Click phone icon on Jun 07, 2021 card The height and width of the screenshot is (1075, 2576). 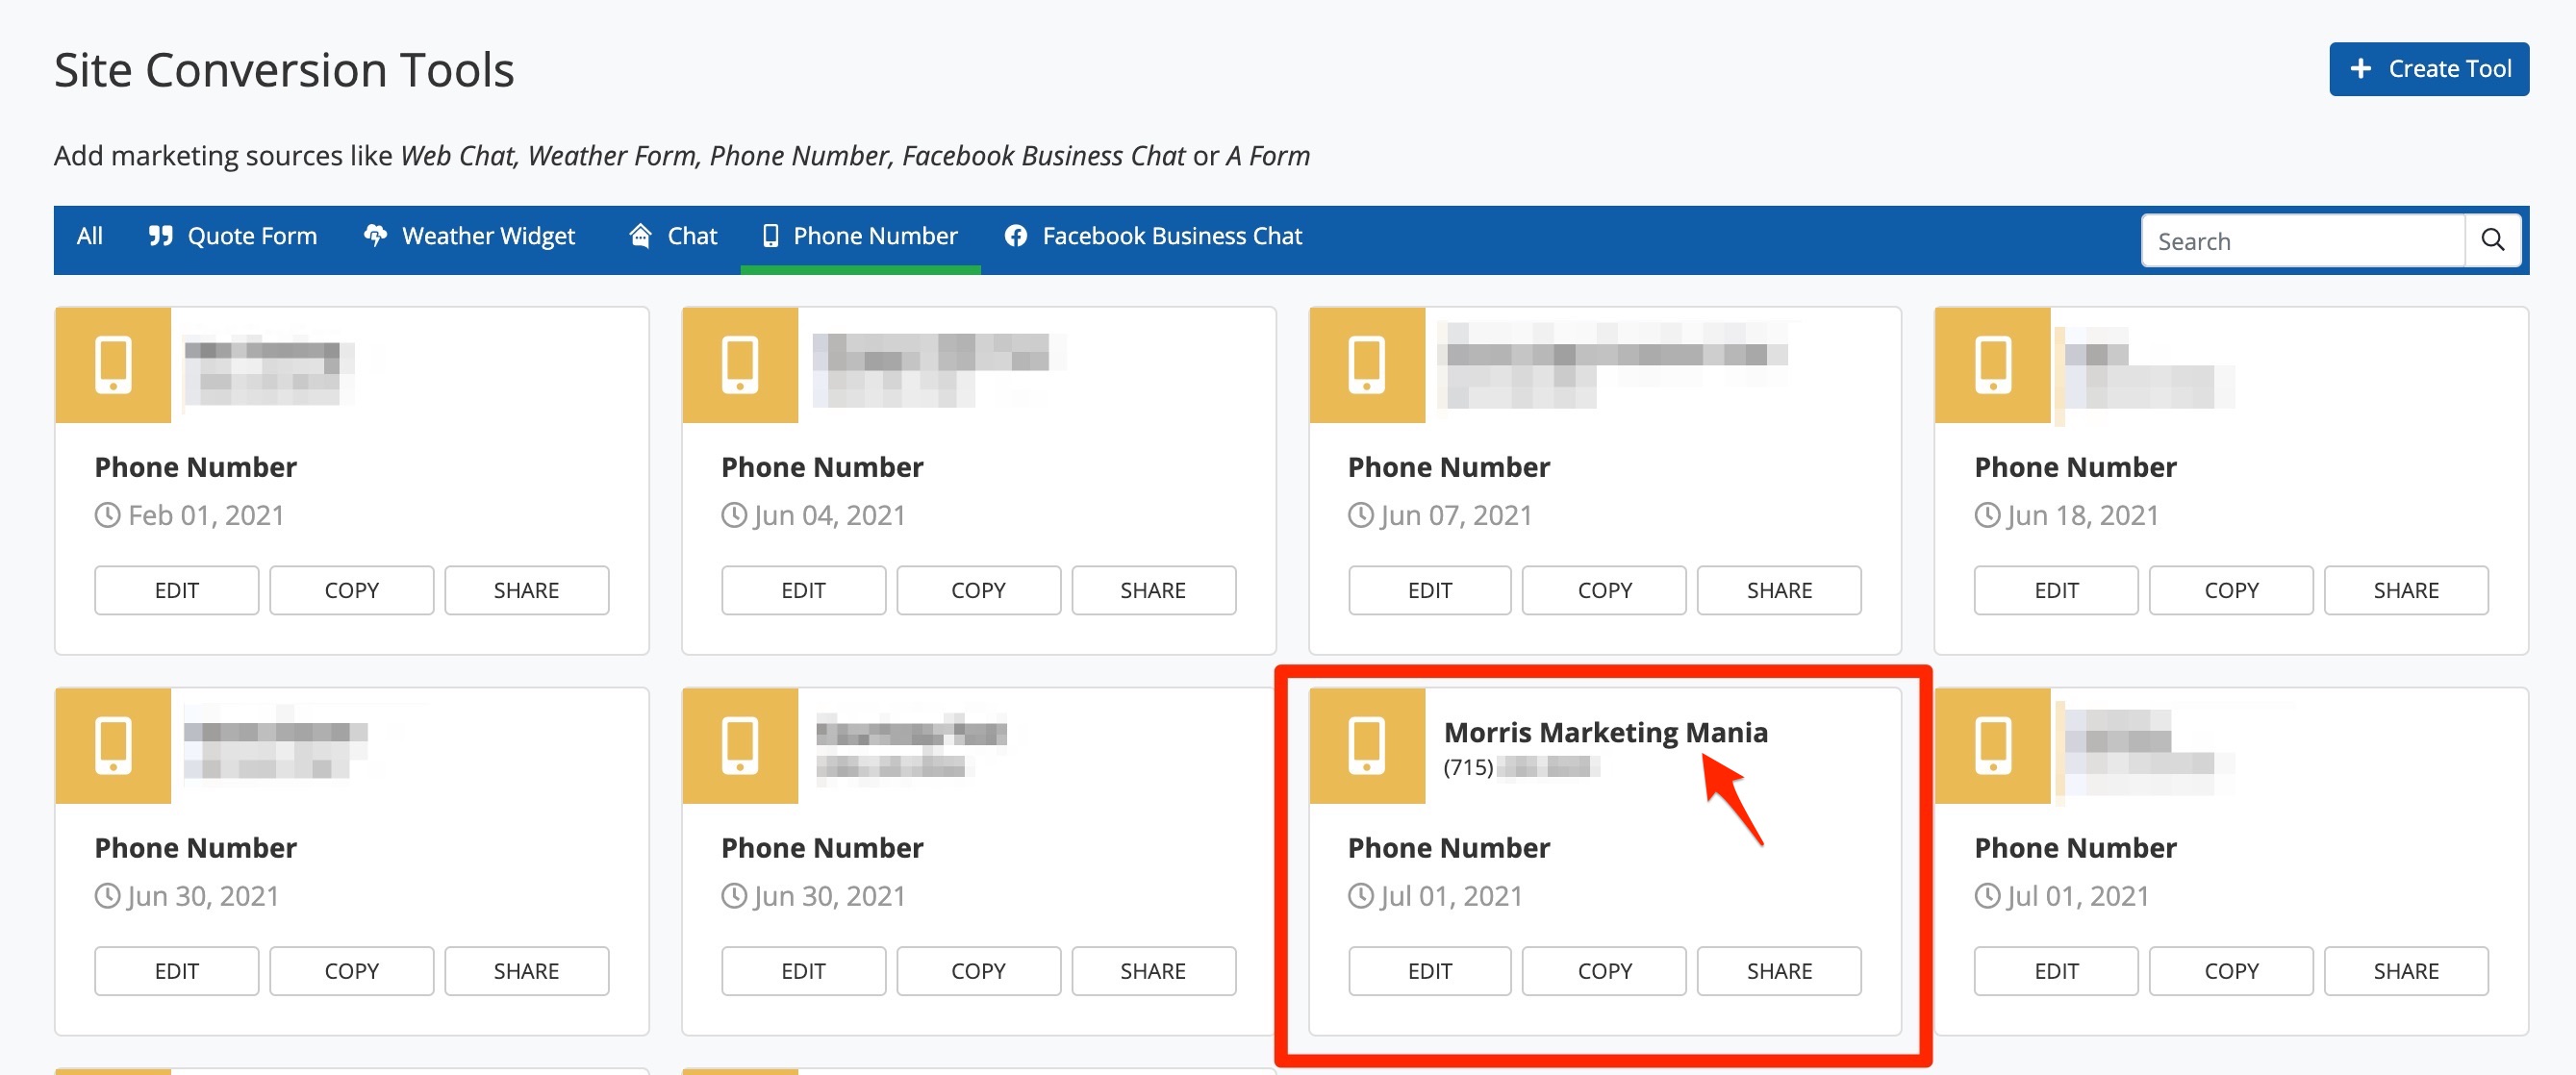pos(1366,365)
